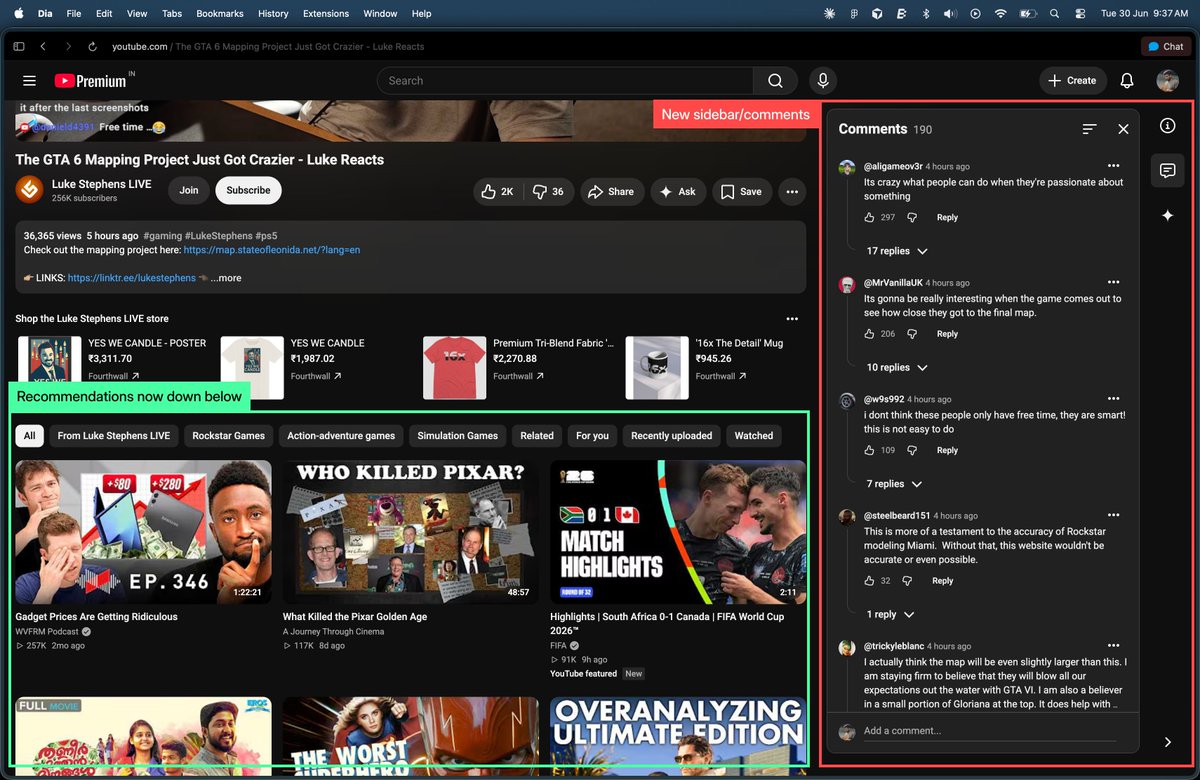Filter by Action-adventure games chip
The height and width of the screenshot is (780, 1200).
(x=341, y=436)
